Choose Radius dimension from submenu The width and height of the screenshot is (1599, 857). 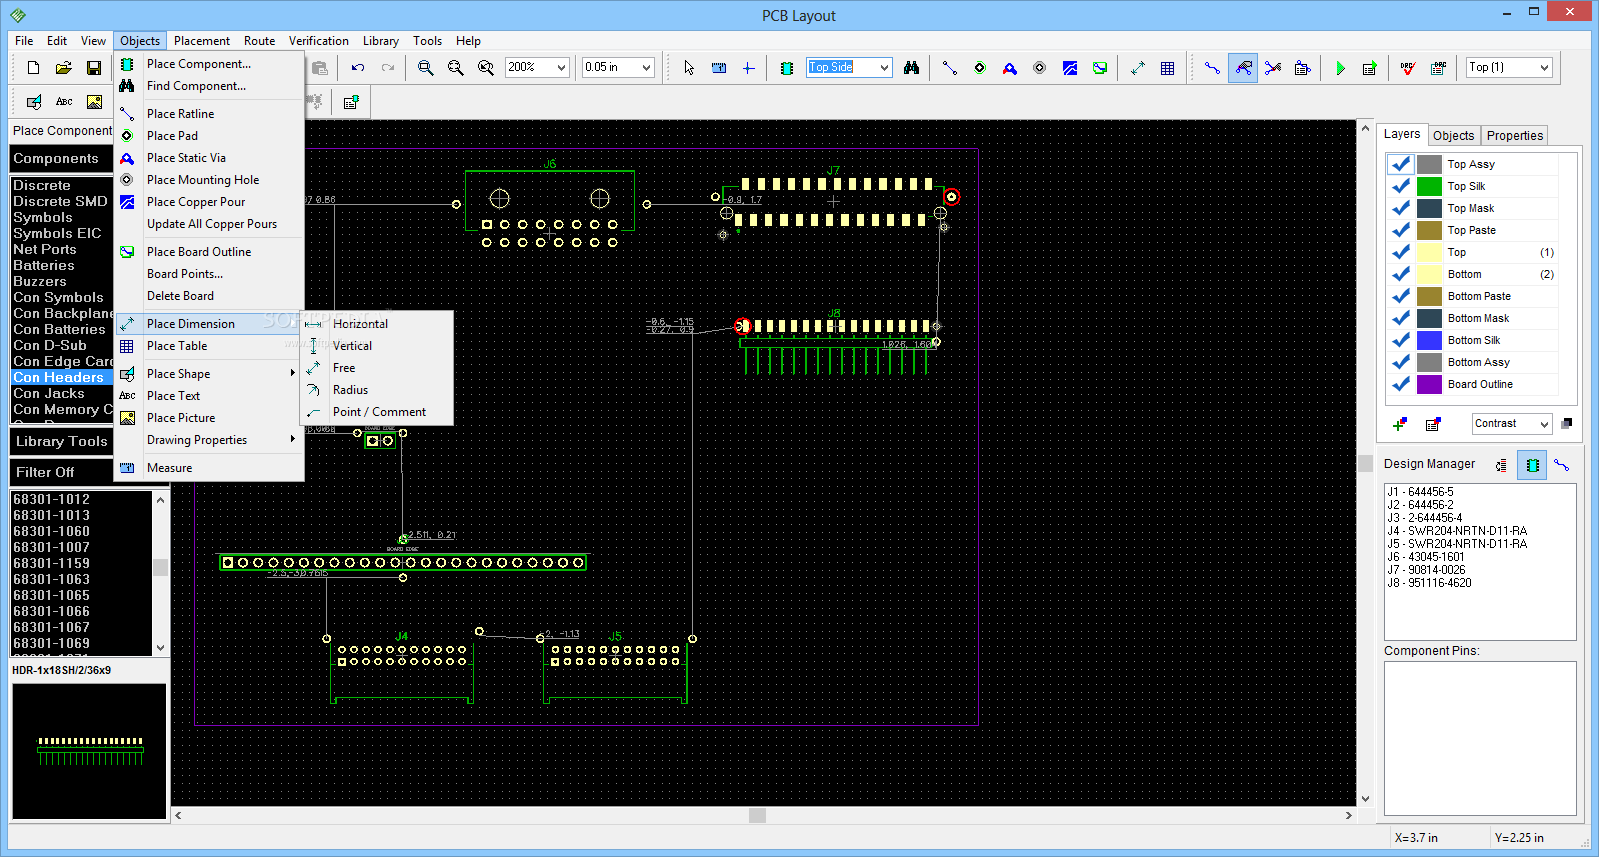point(377,390)
